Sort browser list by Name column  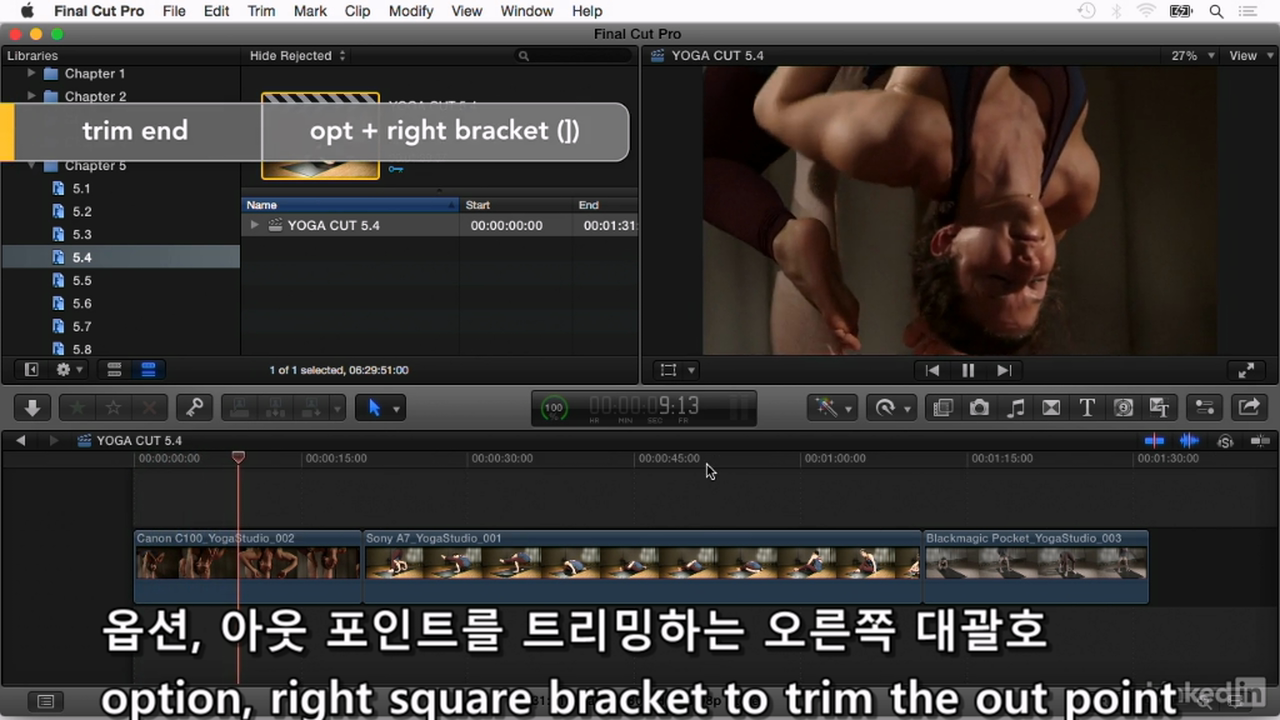(350, 205)
